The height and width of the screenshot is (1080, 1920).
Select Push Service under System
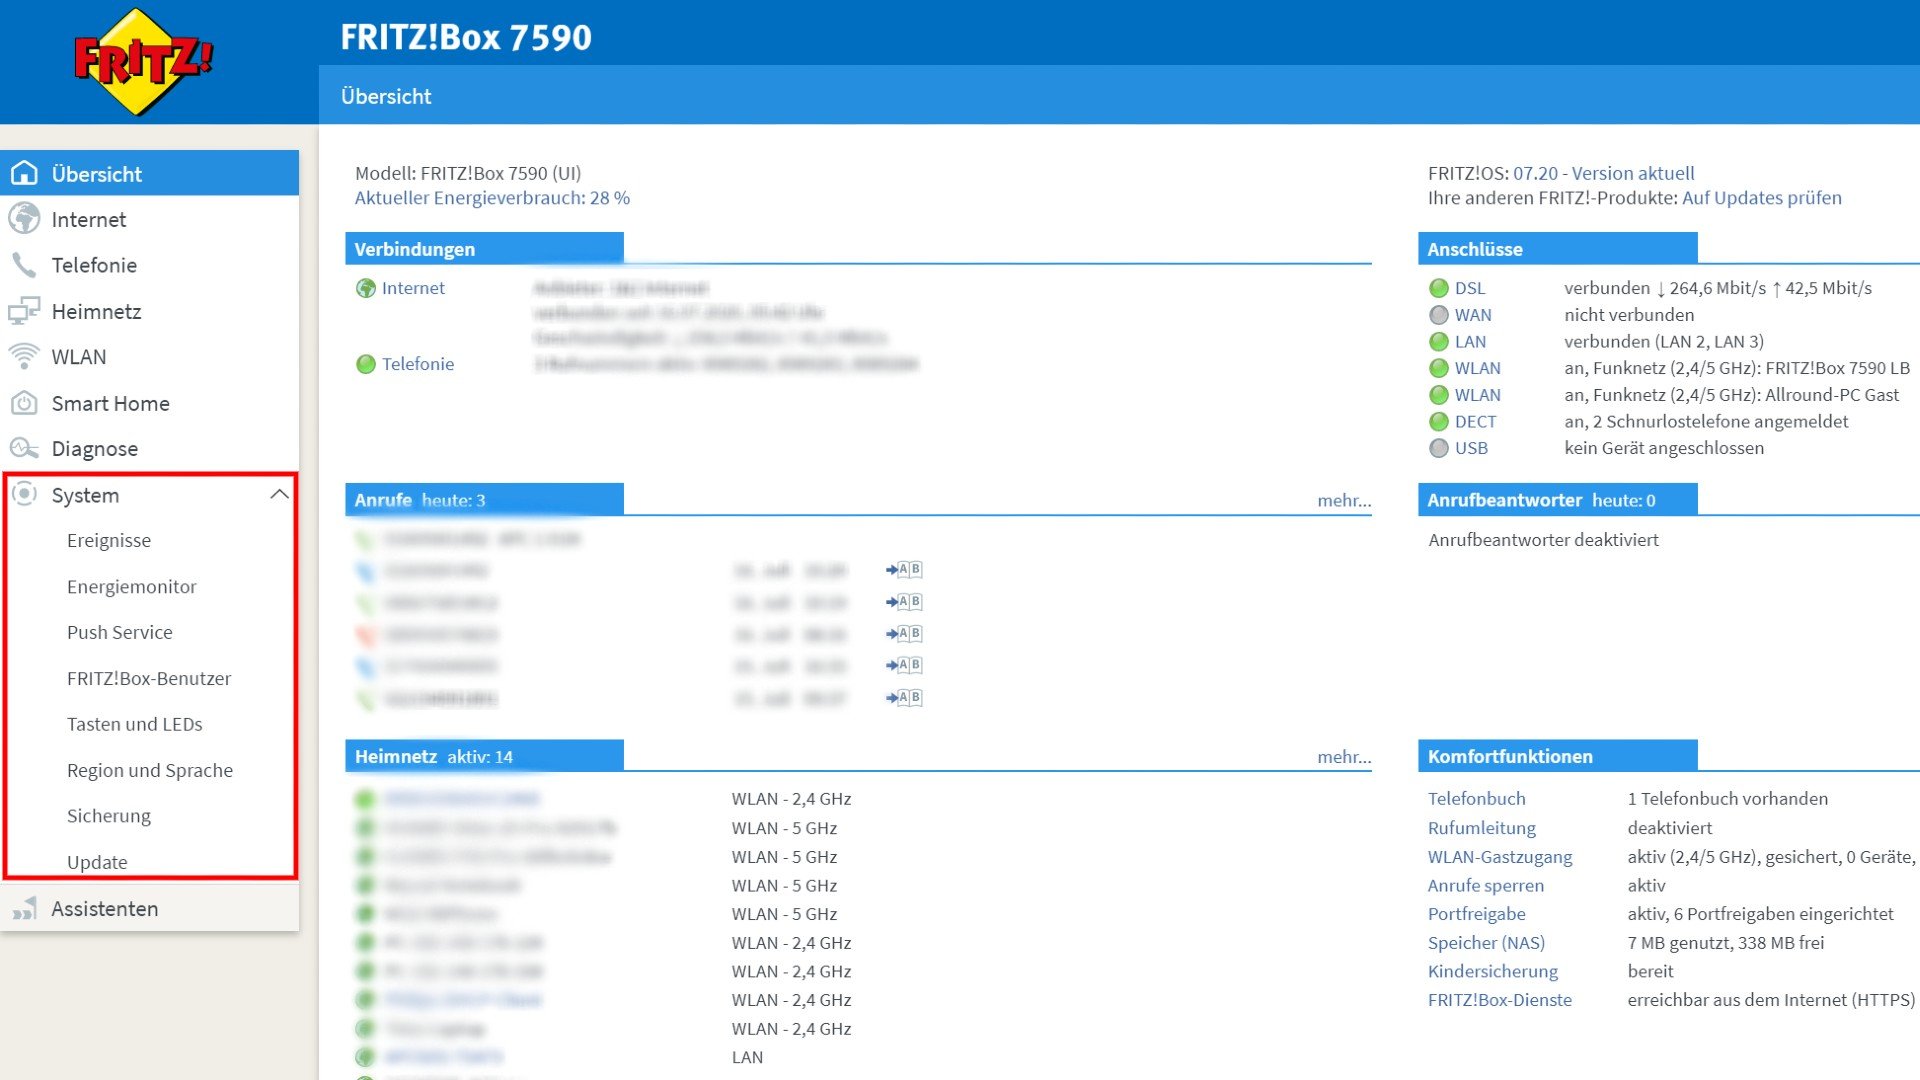coord(120,632)
